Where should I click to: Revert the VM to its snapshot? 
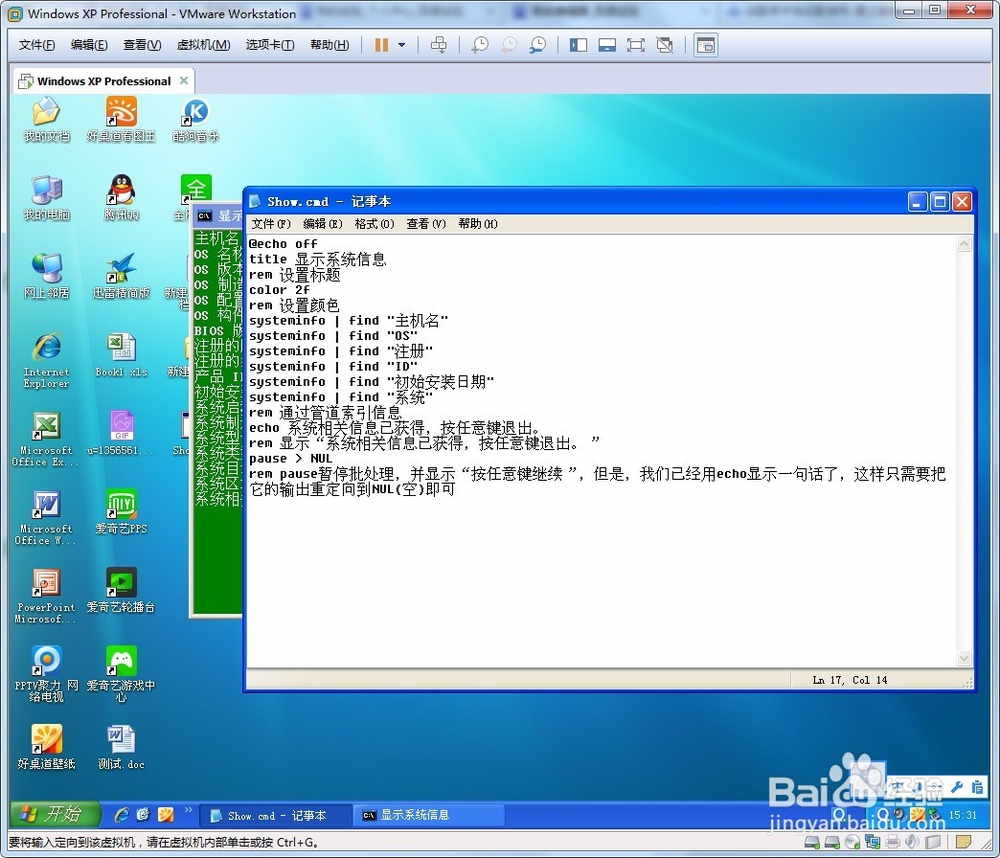click(508, 44)
